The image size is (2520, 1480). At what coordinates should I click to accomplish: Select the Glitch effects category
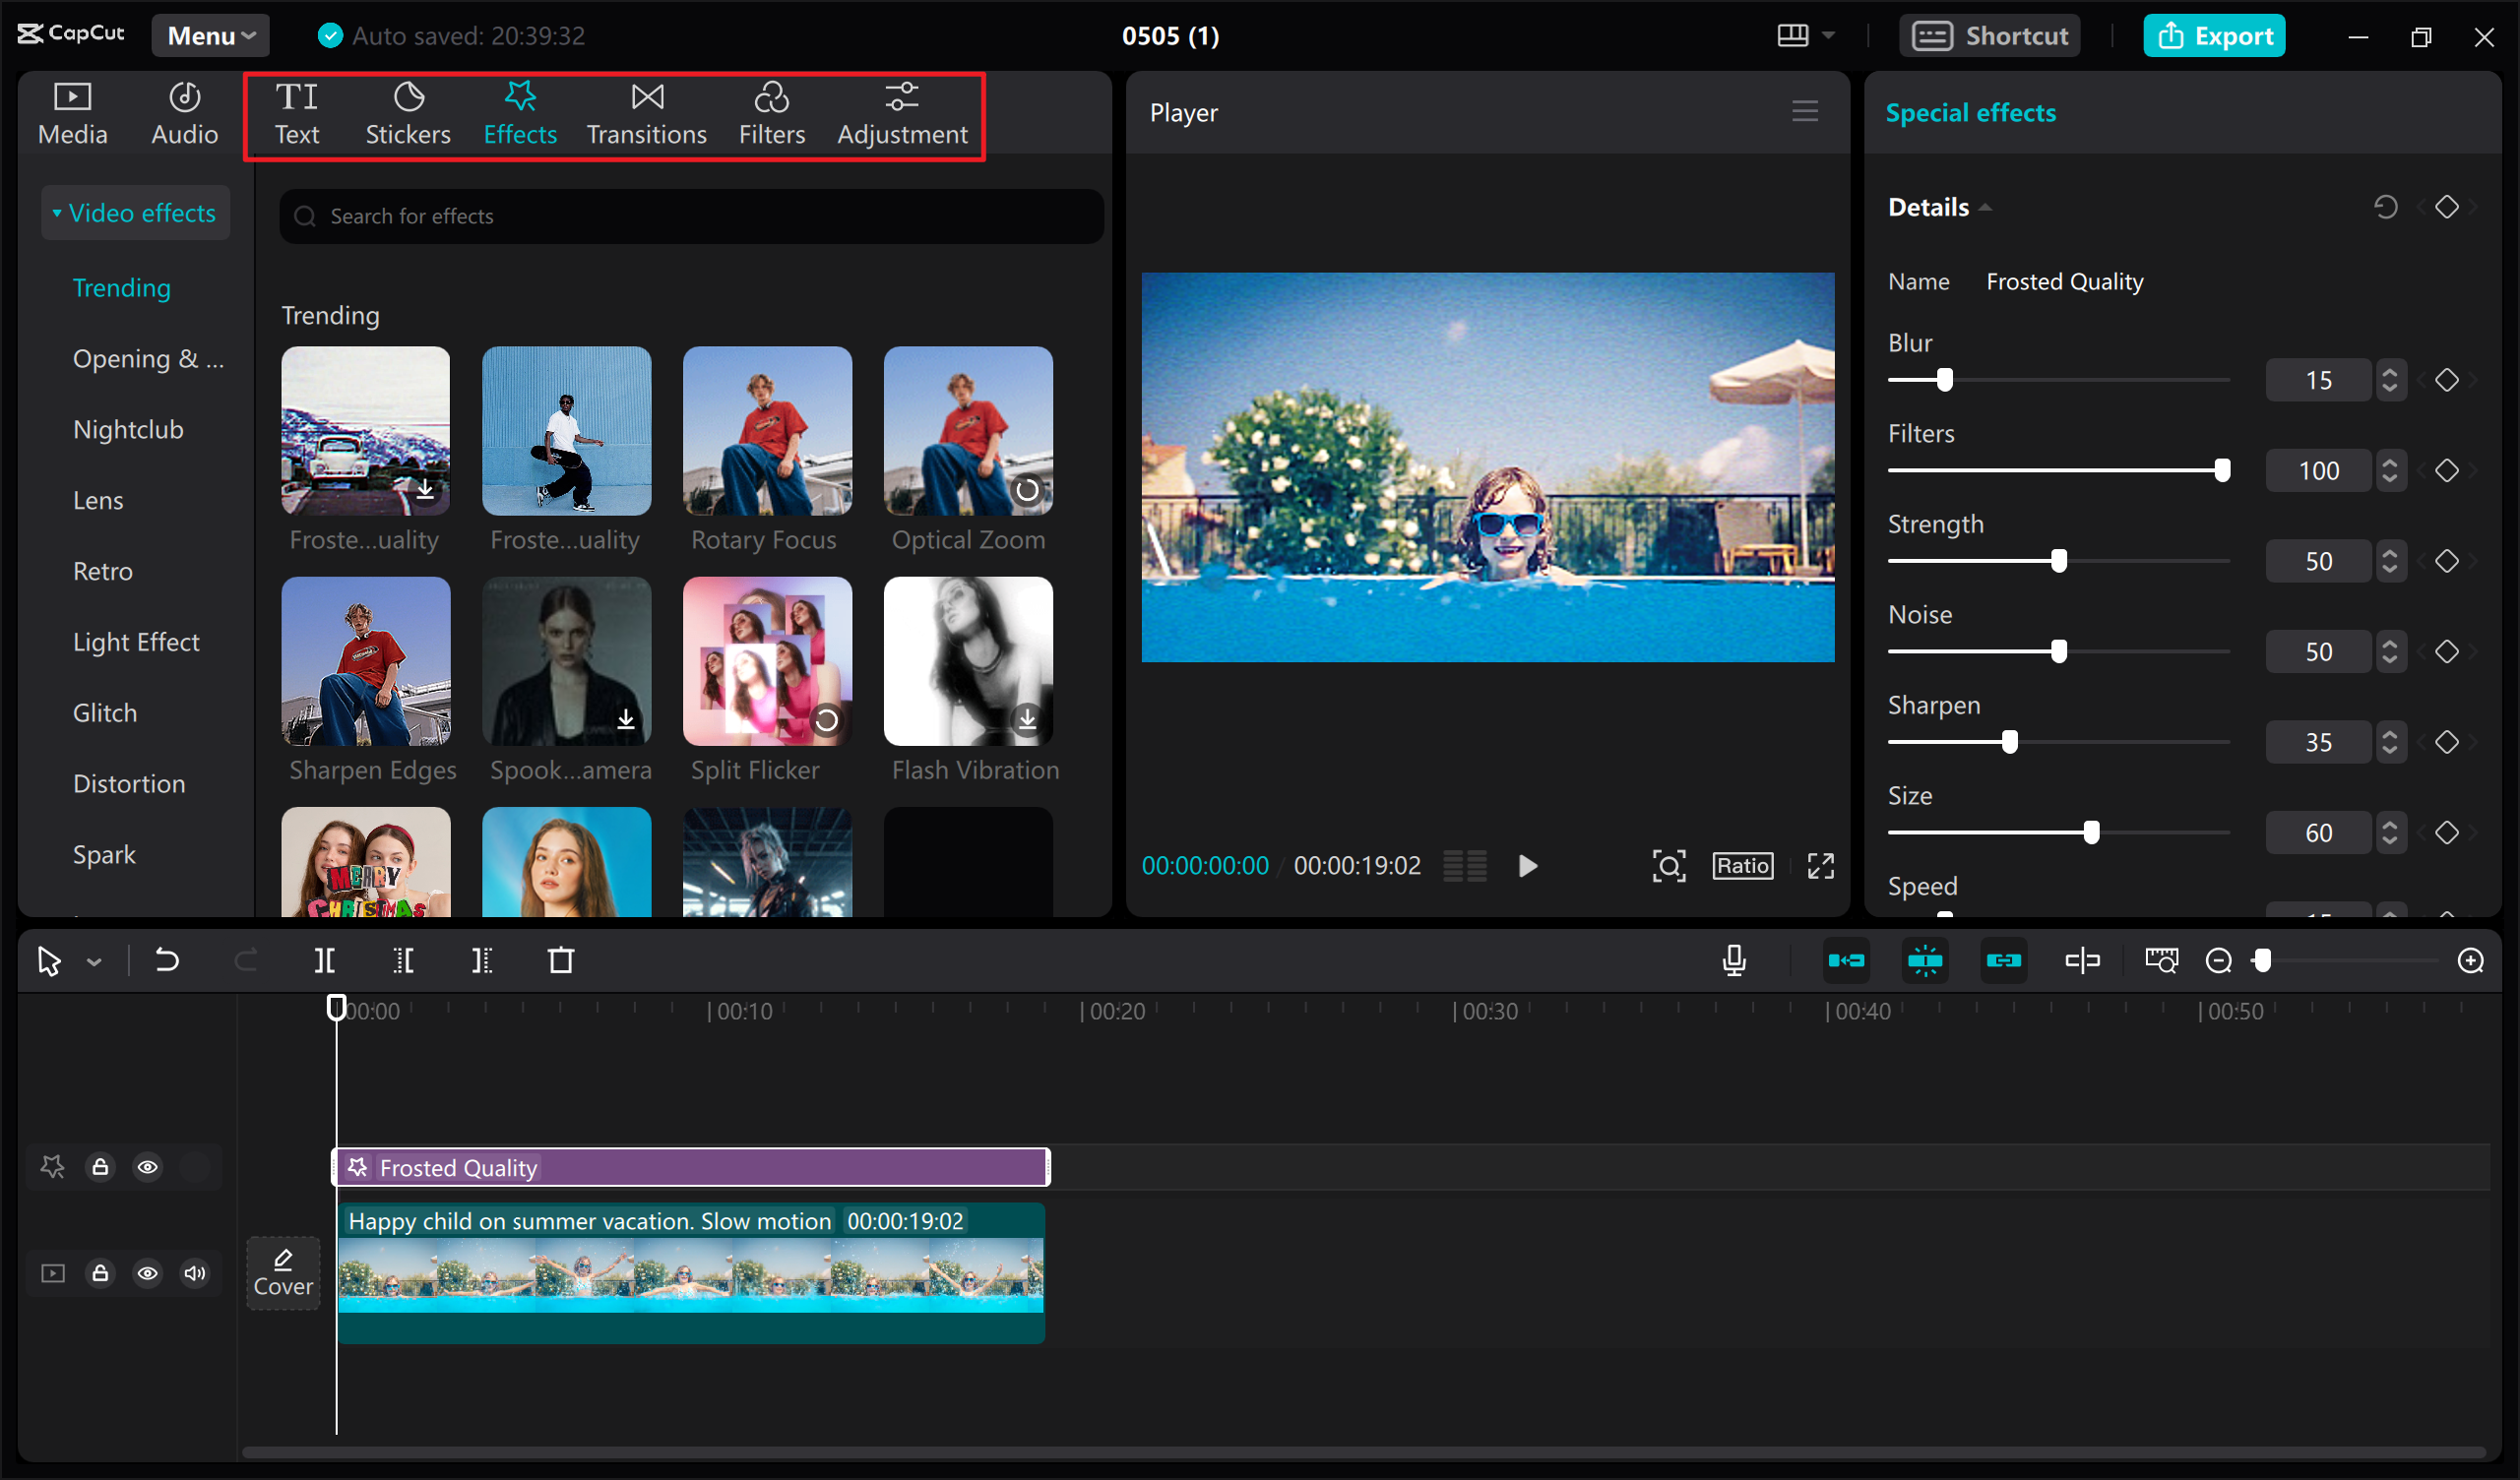[104, 712]
